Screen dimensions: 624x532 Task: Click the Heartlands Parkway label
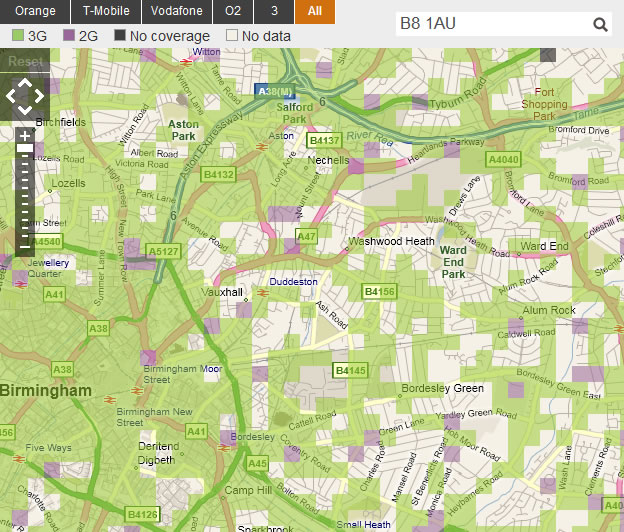tap(446, 150)
